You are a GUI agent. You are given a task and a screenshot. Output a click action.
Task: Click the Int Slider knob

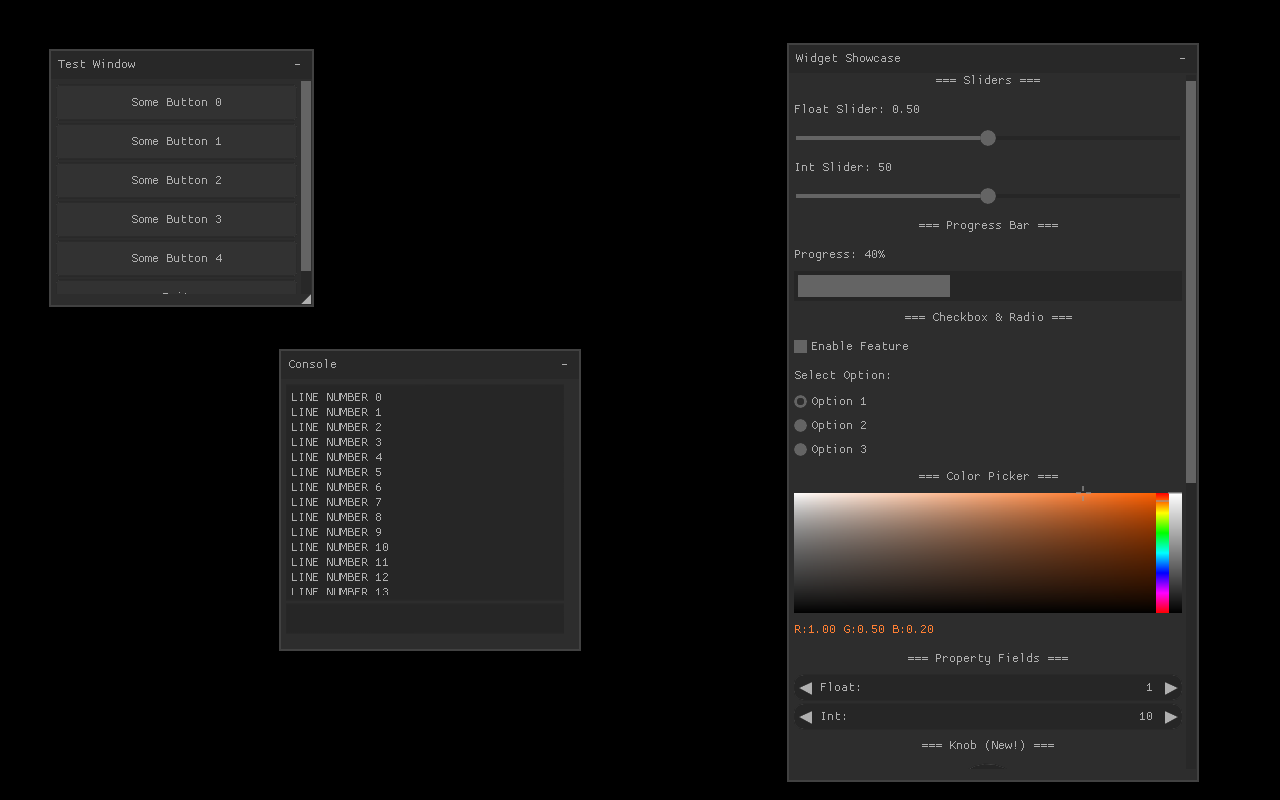point(988,196)
